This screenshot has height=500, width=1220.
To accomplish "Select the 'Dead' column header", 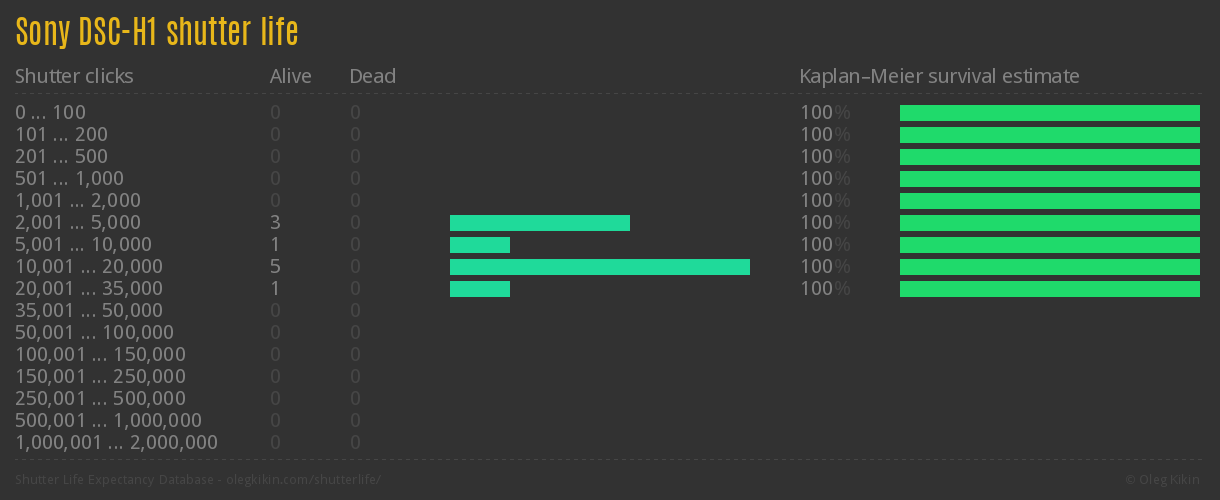I will point(372,76).
